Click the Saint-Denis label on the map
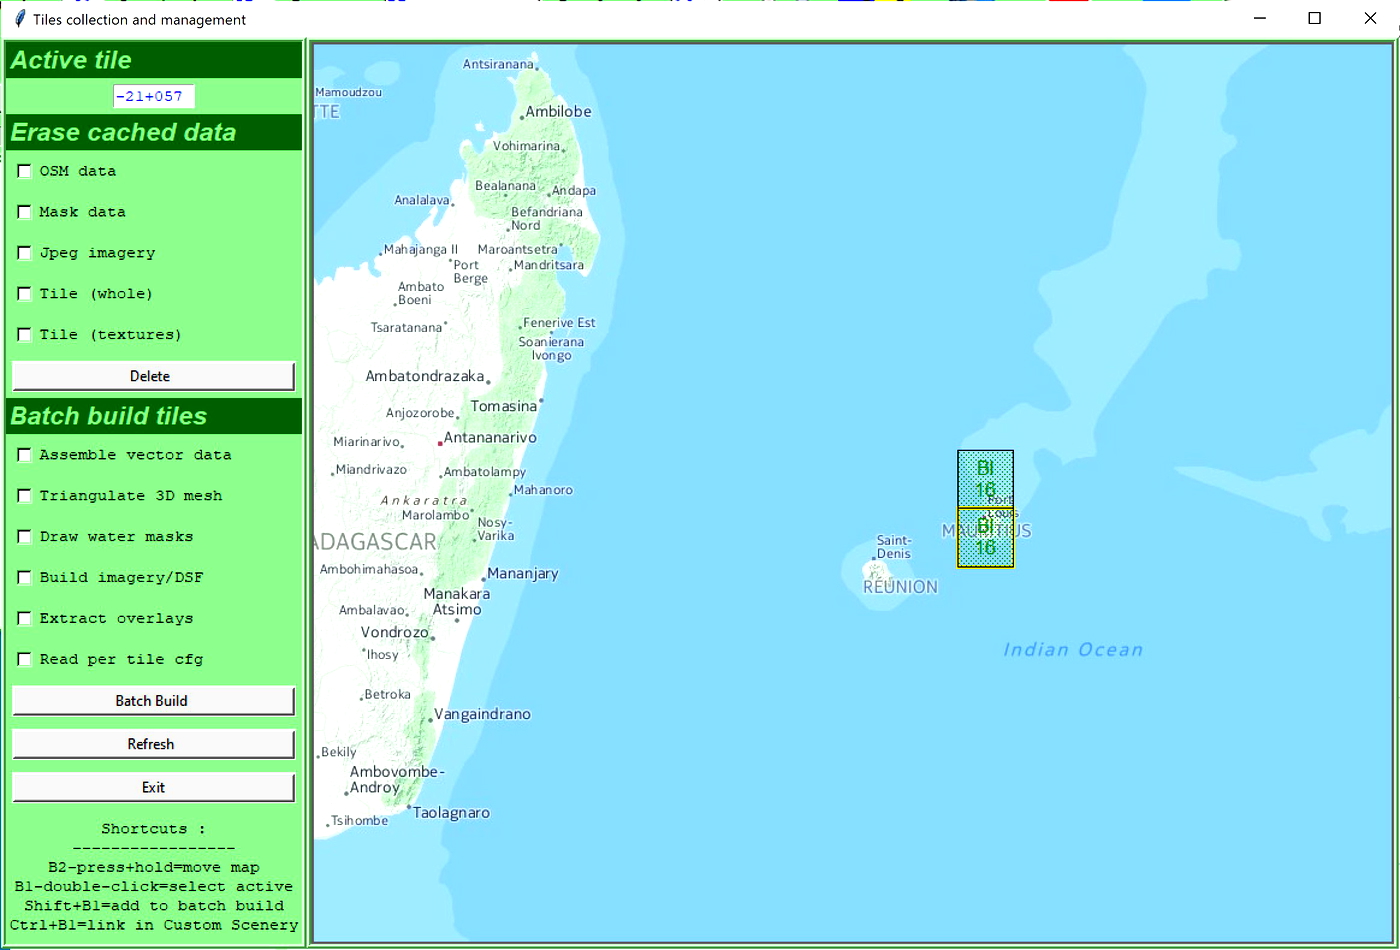1400x950 pixels. 893,547
